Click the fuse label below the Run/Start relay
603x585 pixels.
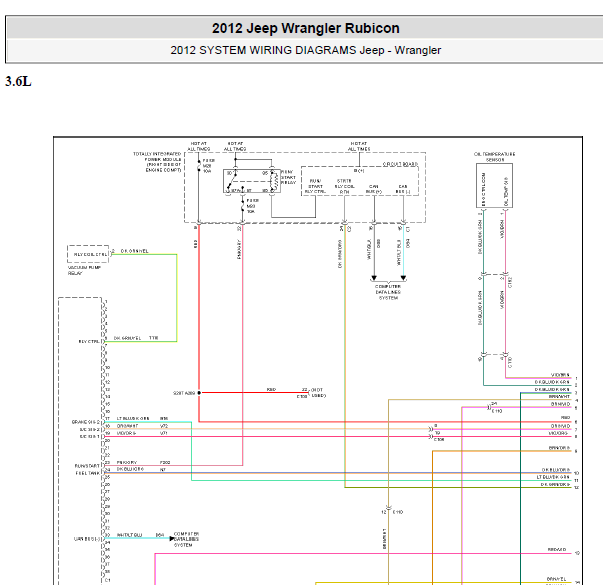point(253,206)
